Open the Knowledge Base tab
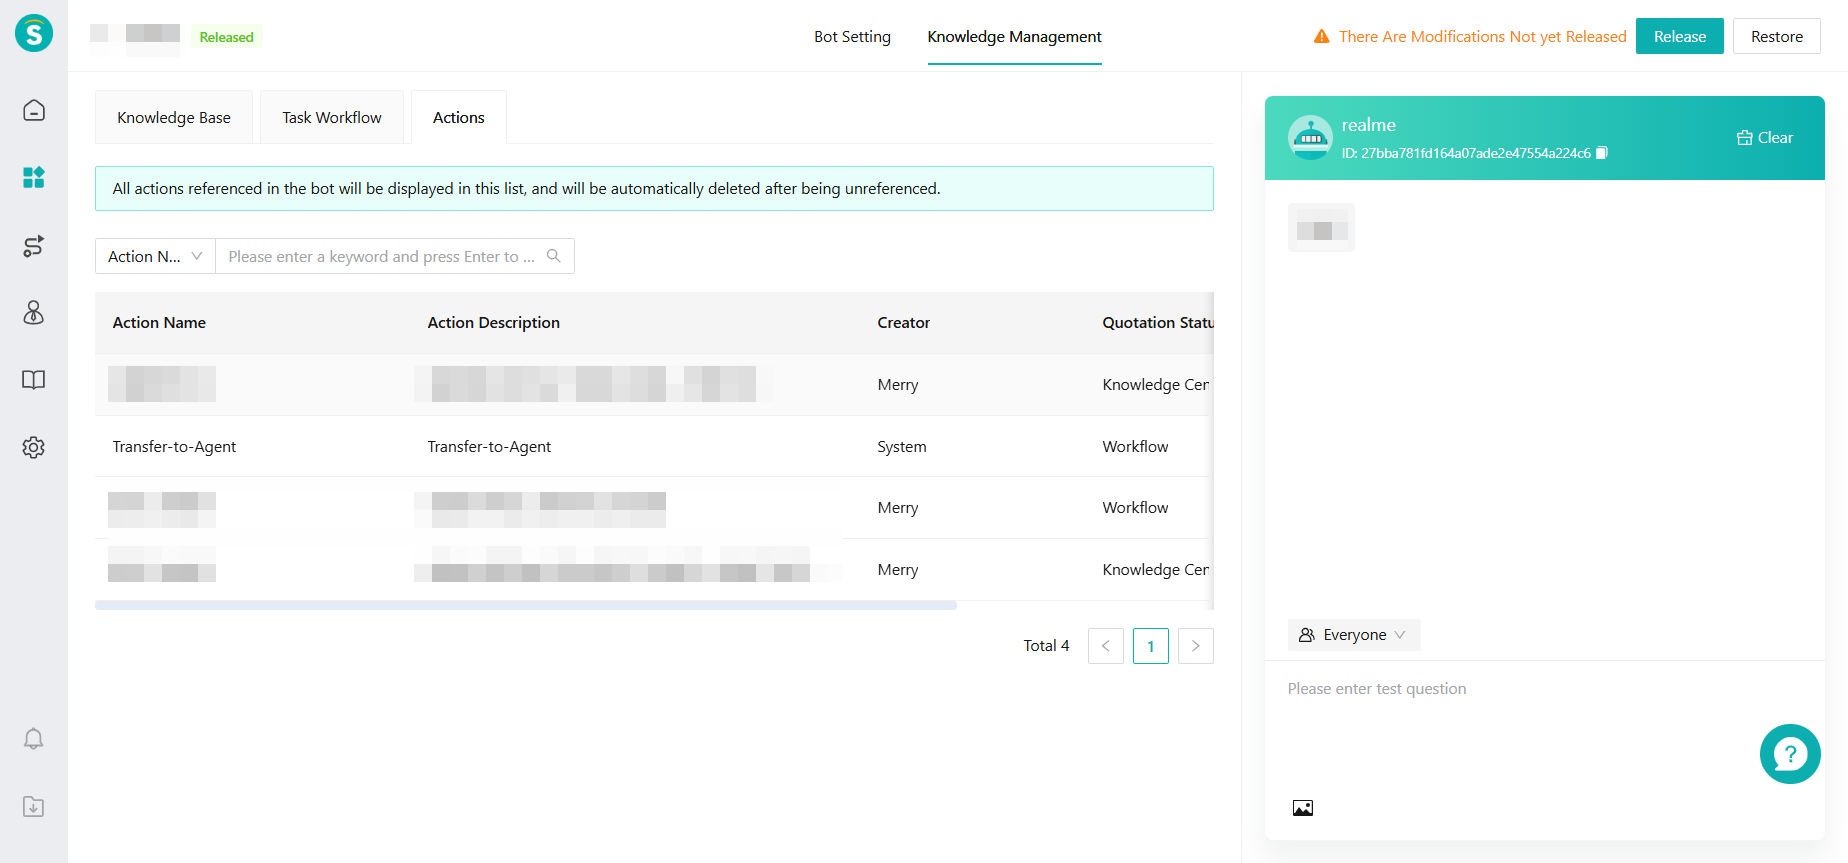1848x863 pixels. coord(174,118)
